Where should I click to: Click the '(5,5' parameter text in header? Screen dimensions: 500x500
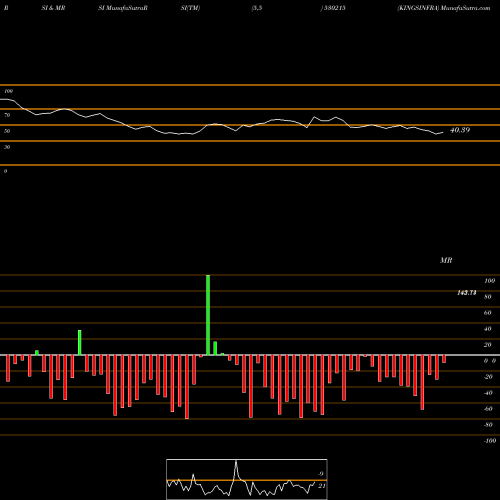[257, 8]
